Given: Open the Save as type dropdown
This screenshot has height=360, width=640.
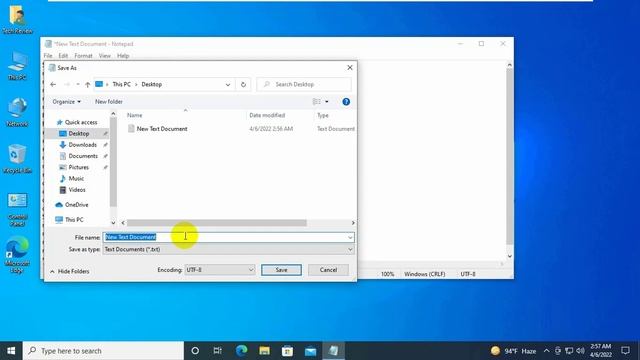Looking at the screenshot, I should (228, 249).
